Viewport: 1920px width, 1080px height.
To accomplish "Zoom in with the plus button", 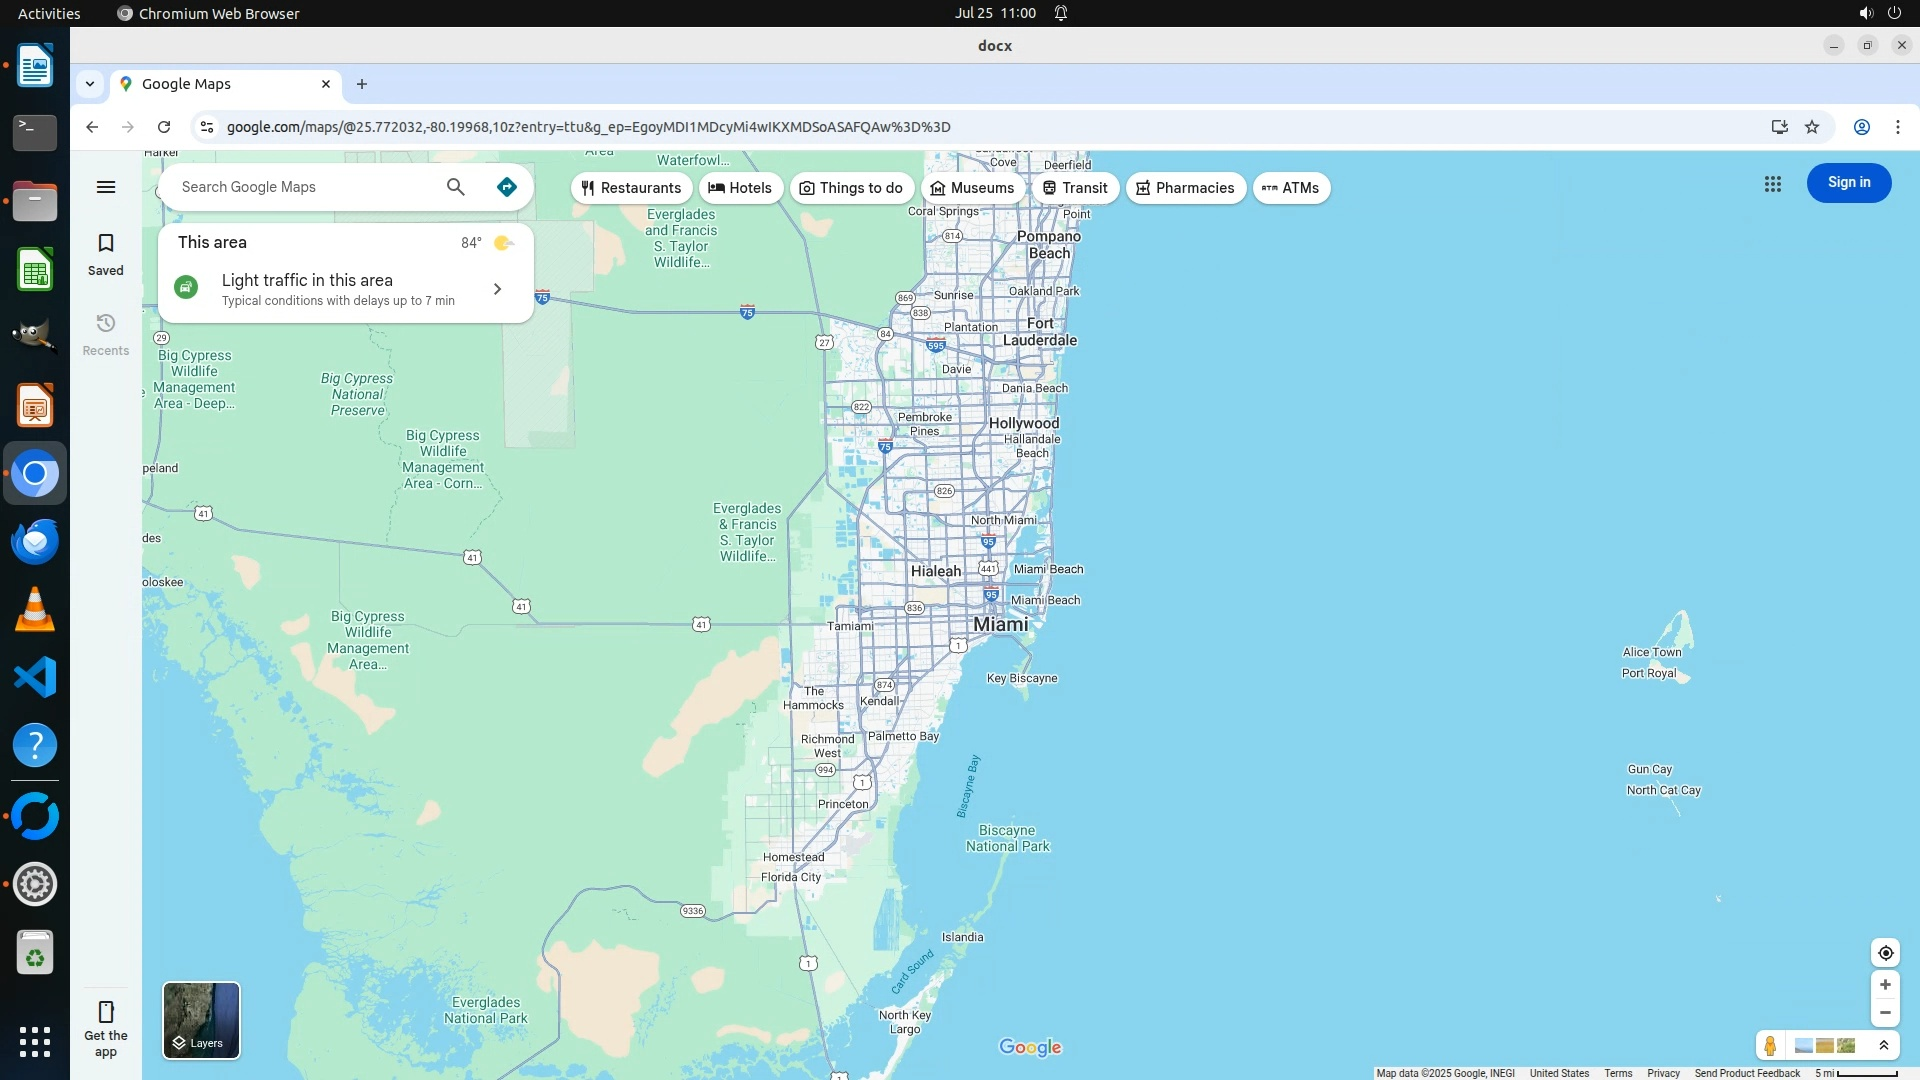I will click(x=1885, y=985).
